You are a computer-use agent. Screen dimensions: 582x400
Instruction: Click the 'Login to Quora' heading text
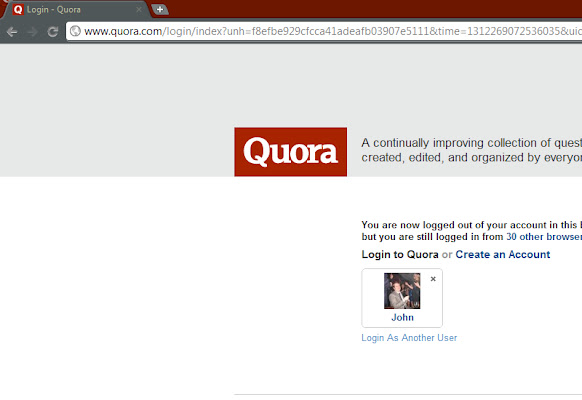pyautogui.click(x=400, y=255)
